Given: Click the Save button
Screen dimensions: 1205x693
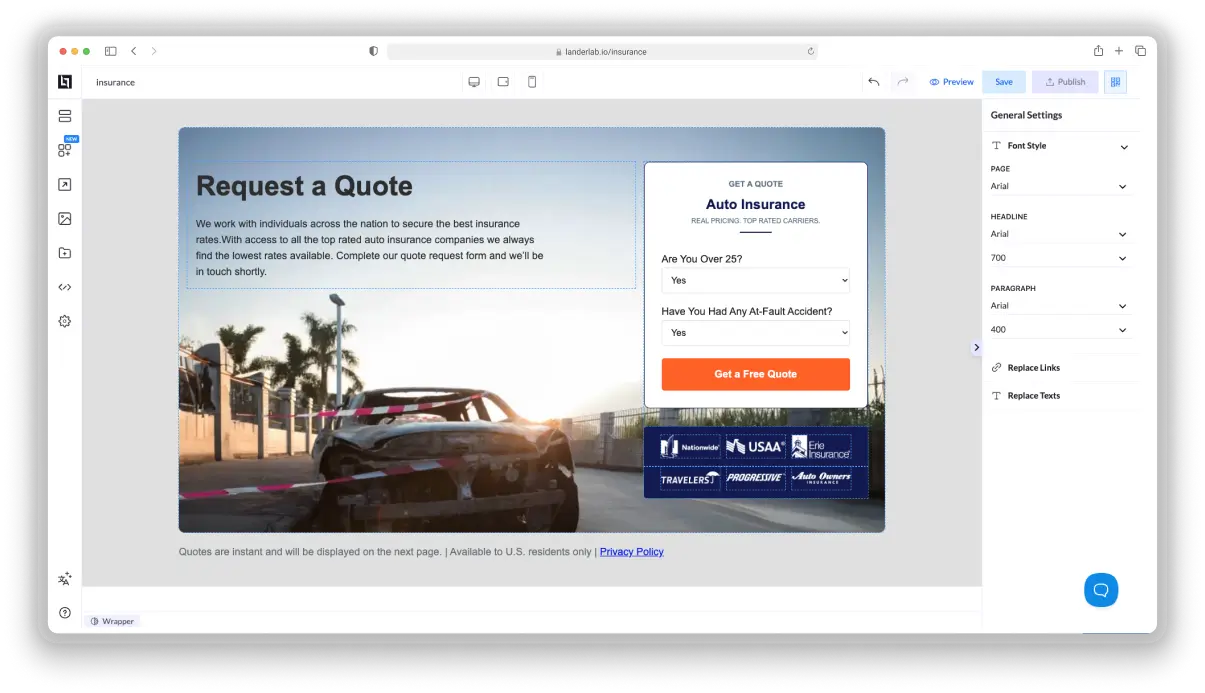Looking at the screenshot, I should click(x=1003, y=82).
